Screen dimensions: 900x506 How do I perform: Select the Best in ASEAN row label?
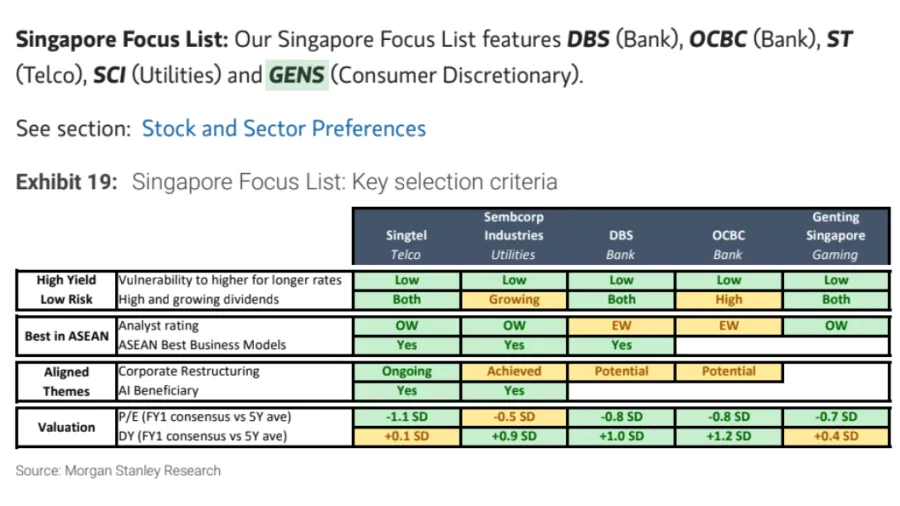[66, 336]
